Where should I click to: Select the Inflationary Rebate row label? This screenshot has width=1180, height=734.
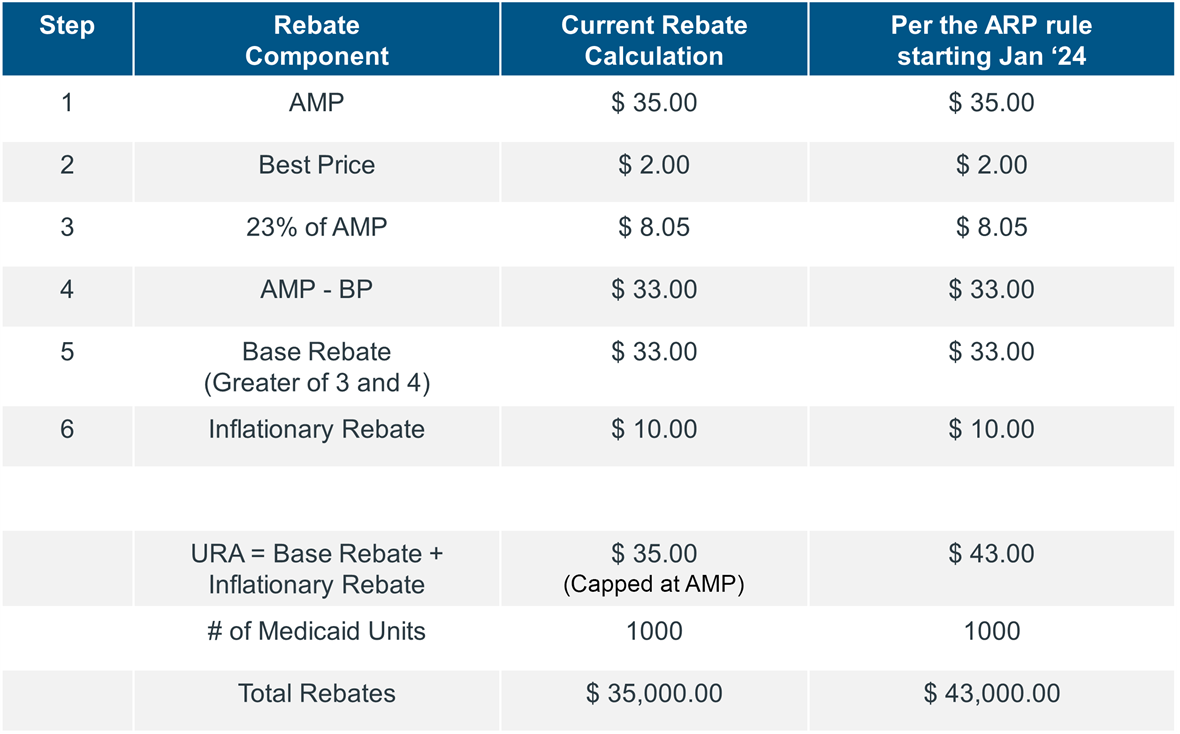pyautogui.click(x=317, y=429)
